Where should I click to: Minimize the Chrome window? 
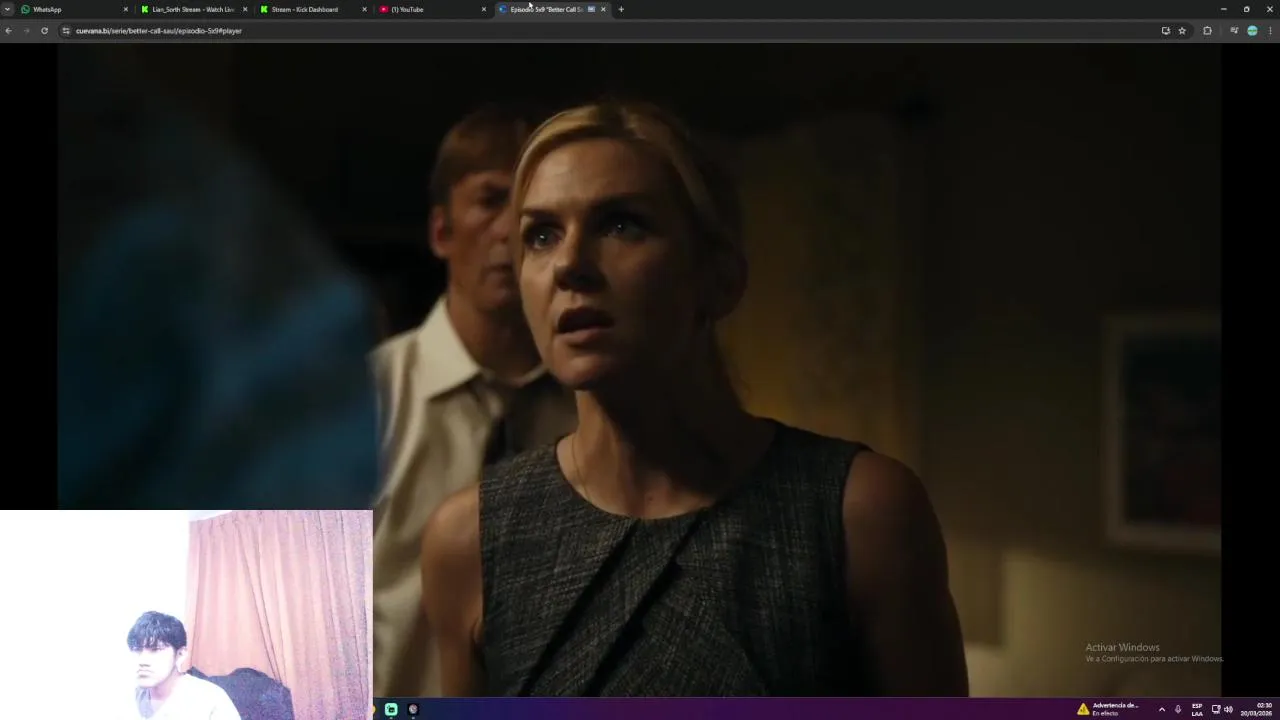coord(1223,9)
